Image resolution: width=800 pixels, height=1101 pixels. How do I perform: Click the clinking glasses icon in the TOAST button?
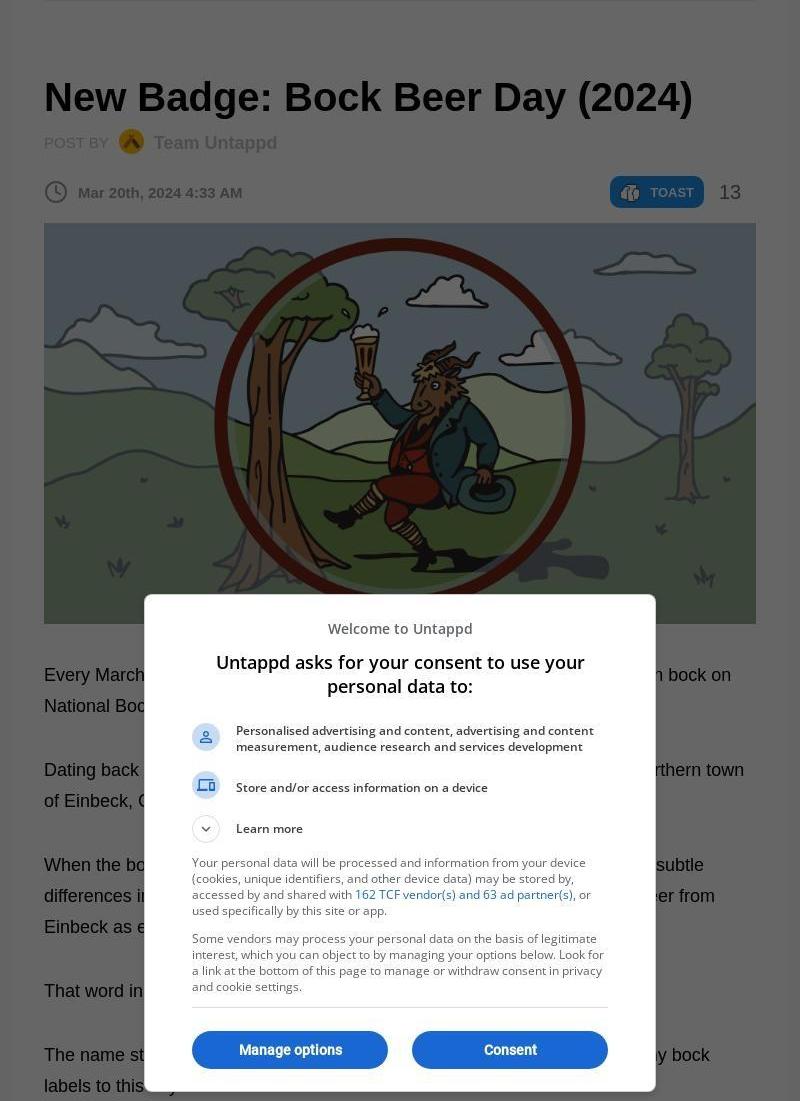[x=630, y=192]
